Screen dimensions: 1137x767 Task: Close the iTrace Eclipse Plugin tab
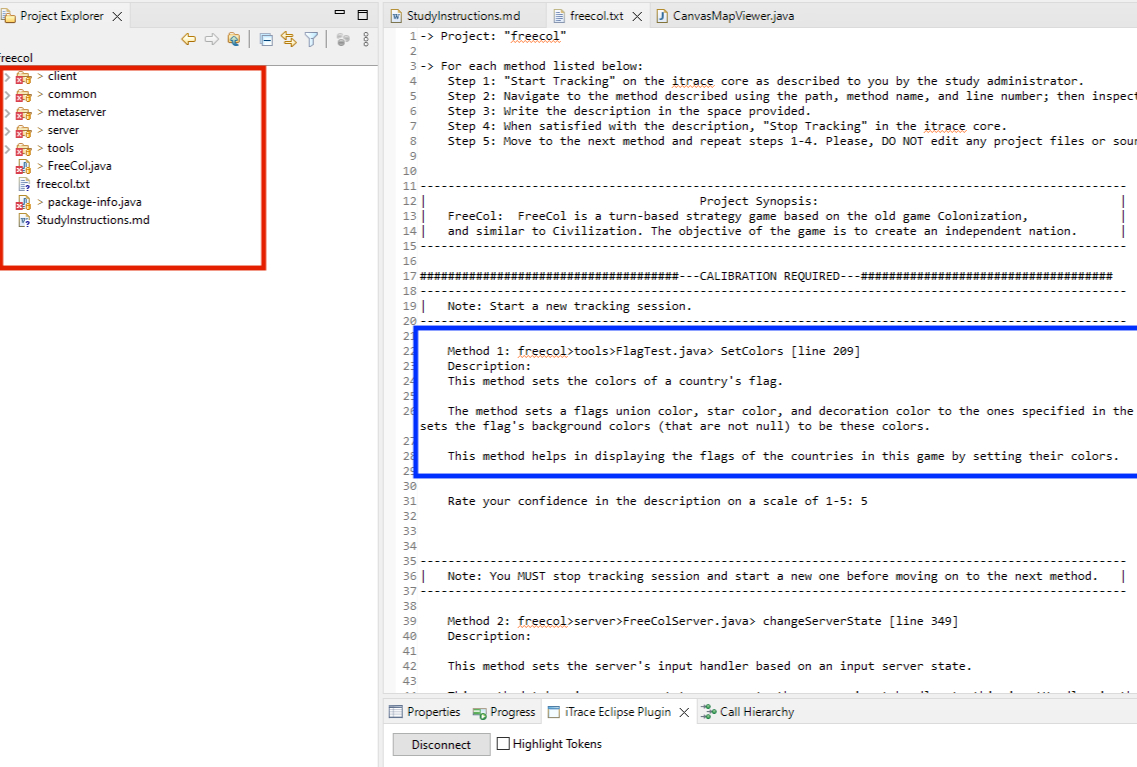point(684,713)
